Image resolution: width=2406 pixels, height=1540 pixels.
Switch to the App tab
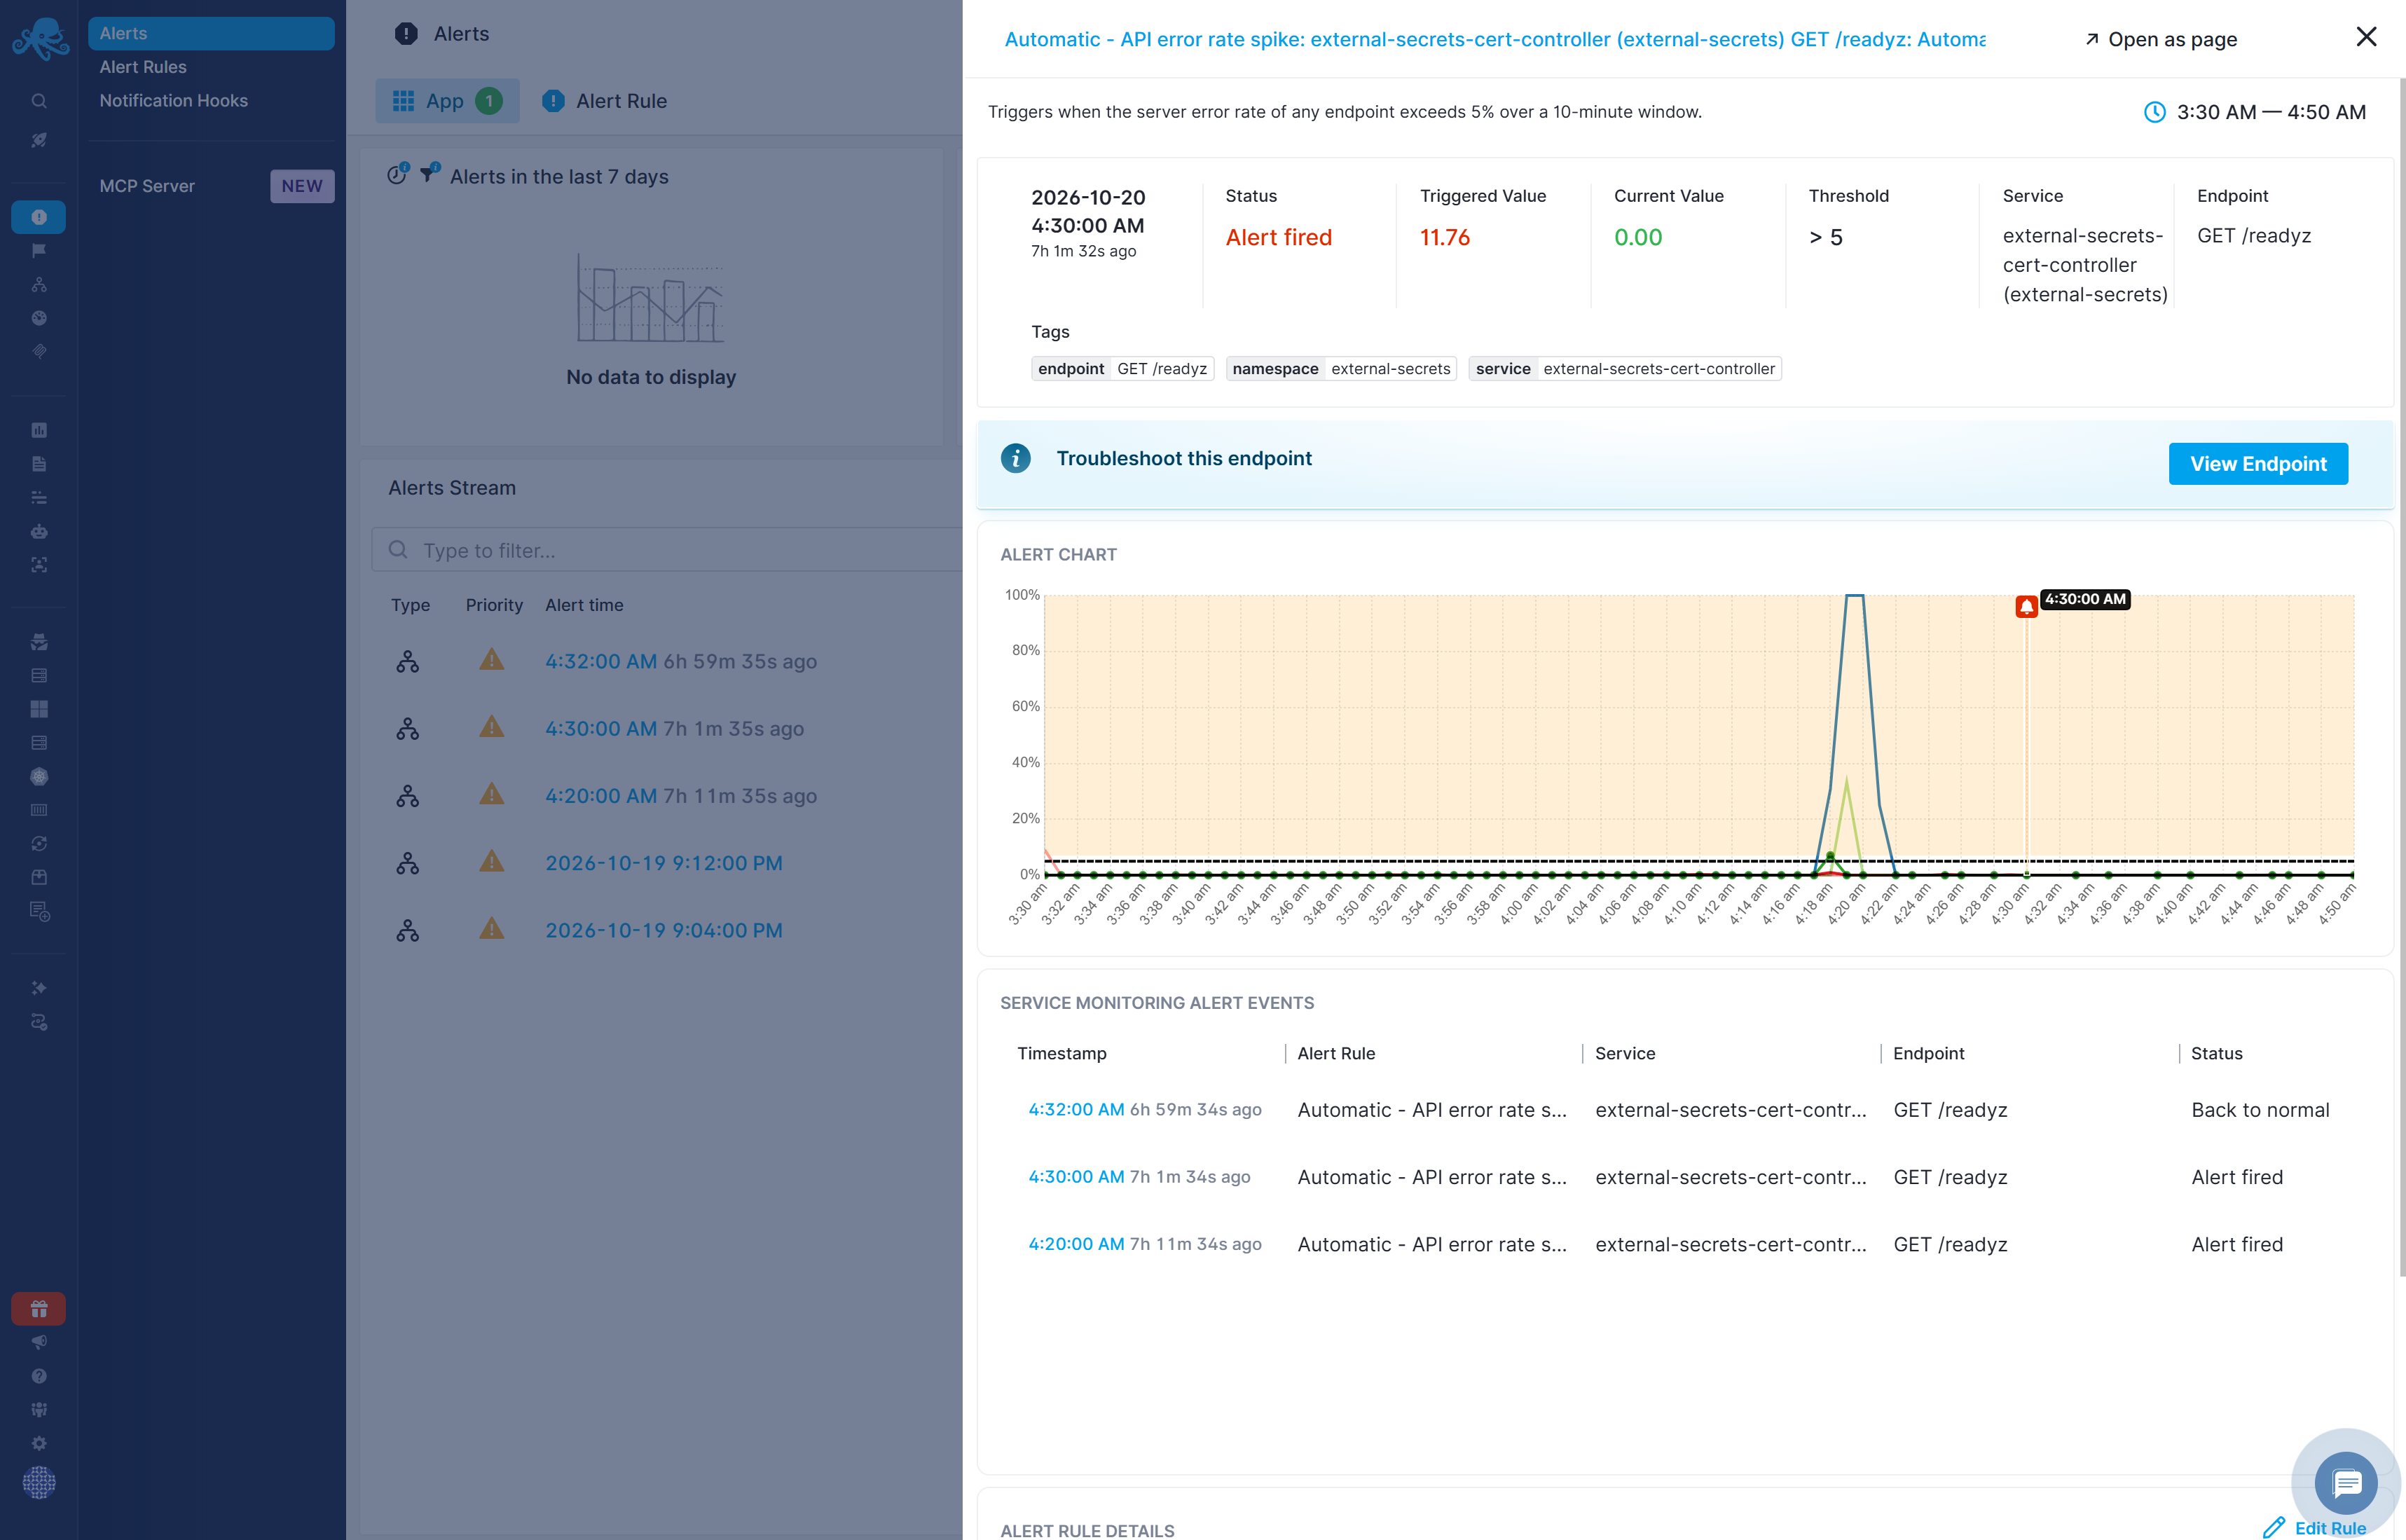pyautogui.click(x=447, y=101)
